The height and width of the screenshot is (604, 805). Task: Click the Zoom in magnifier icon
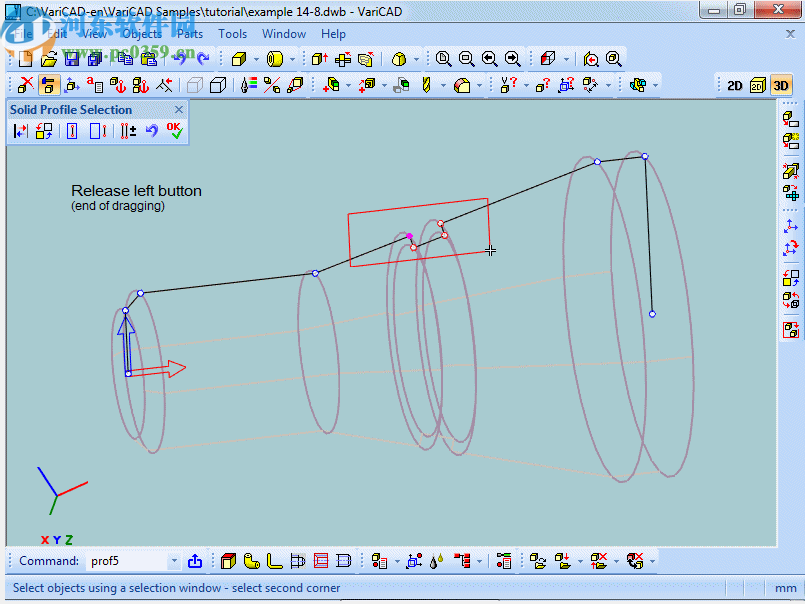[x=444, y=59]
